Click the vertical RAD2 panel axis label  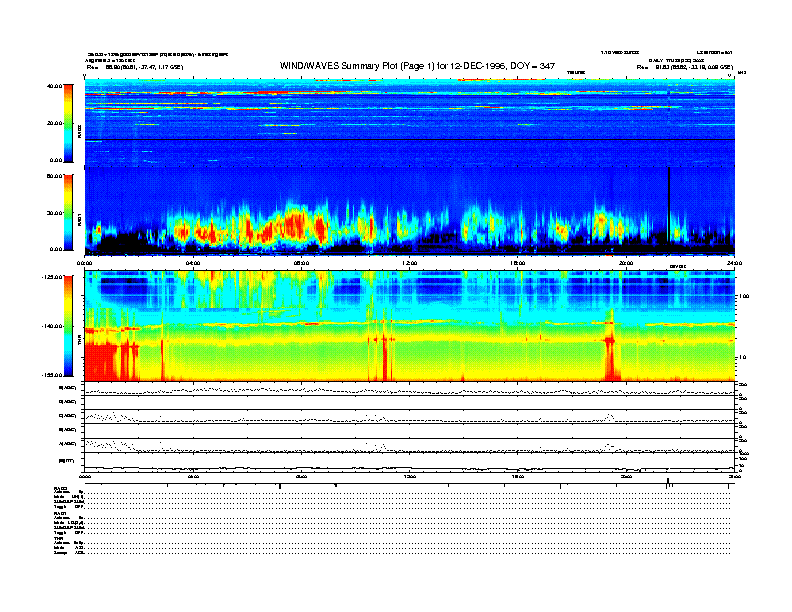coord(79,133)
